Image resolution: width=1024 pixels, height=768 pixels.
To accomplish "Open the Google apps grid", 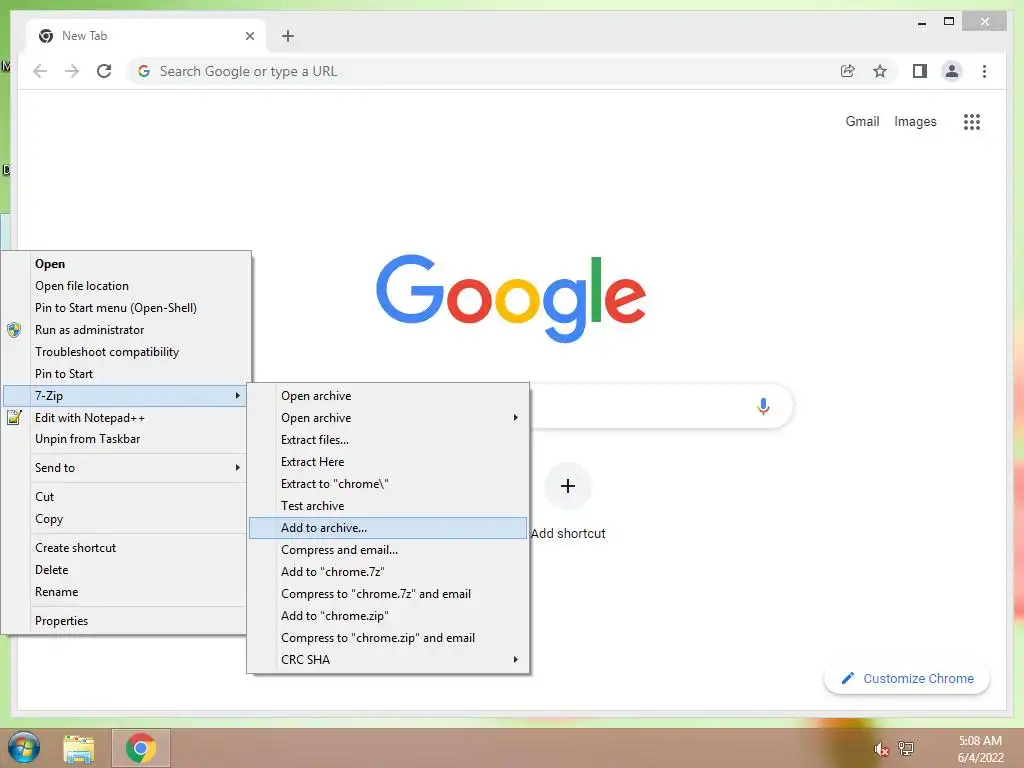I will pos(972,121).
